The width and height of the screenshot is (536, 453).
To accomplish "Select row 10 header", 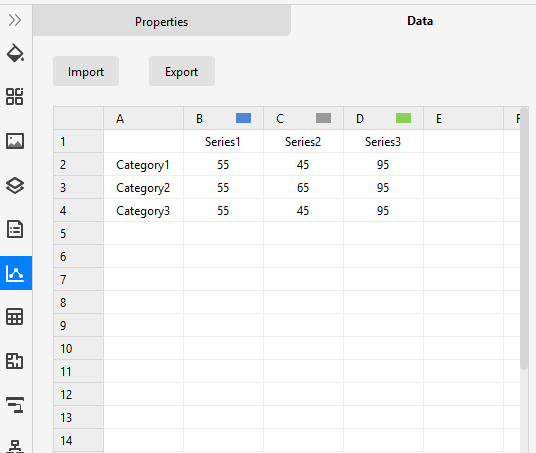I will coord(78,348).
